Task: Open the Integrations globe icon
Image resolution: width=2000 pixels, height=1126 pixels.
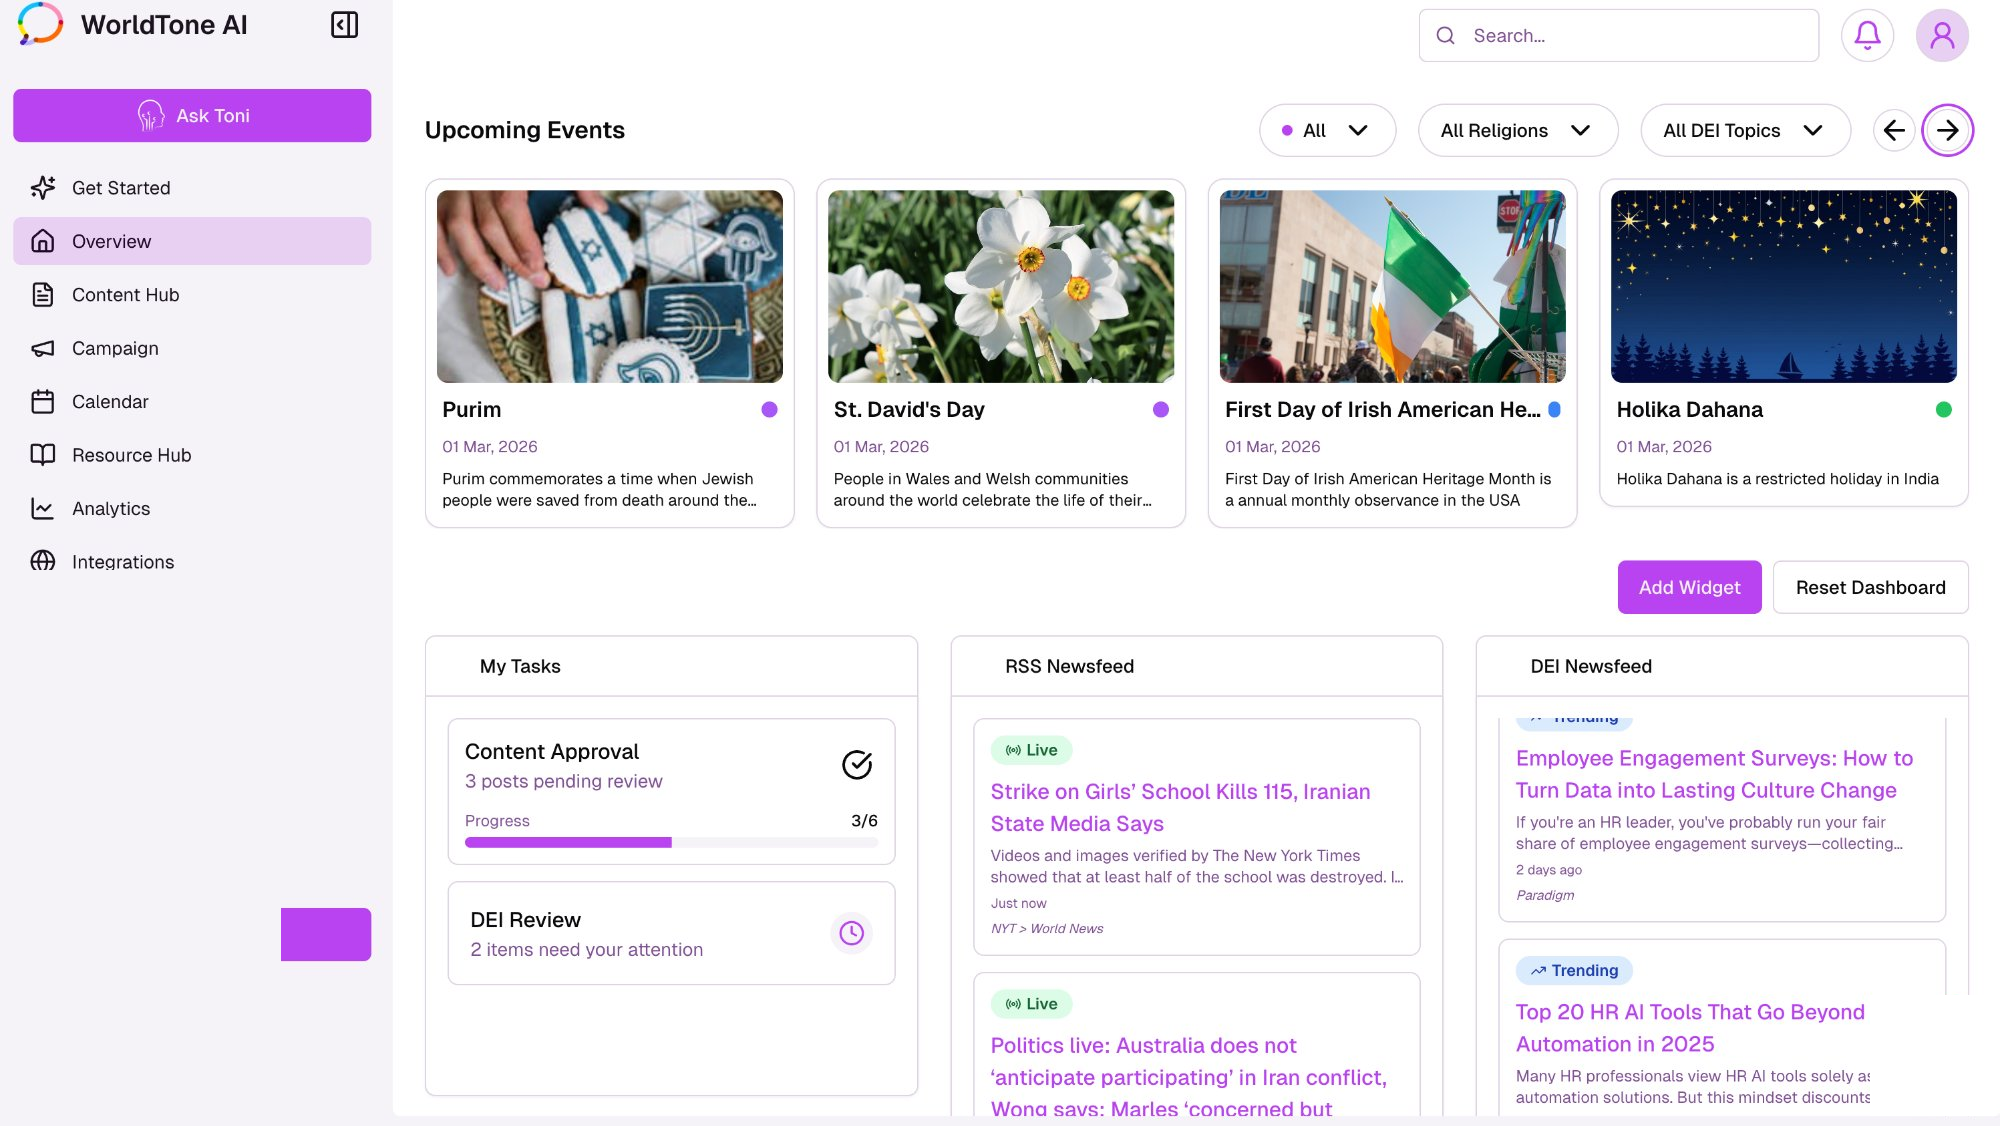Action: point(43,561)
